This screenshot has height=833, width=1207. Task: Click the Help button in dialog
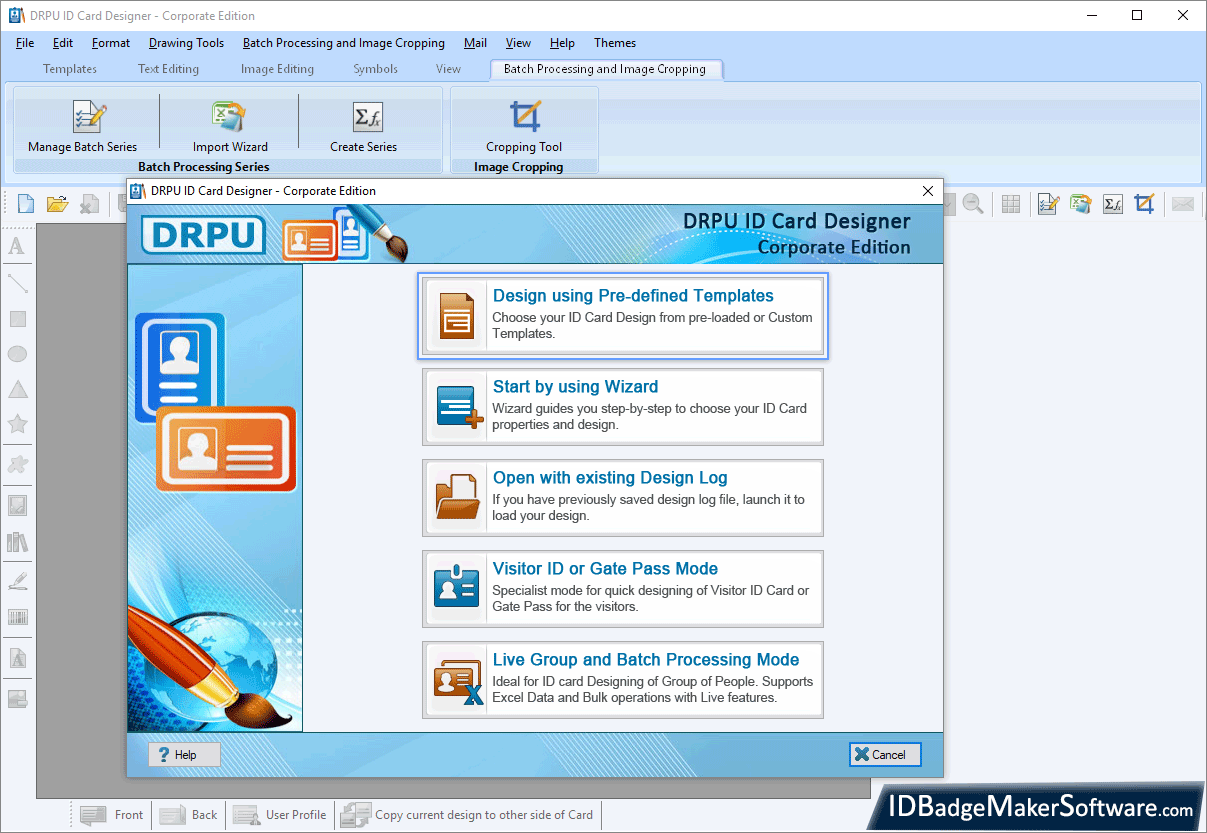click(x=184, y=755)
